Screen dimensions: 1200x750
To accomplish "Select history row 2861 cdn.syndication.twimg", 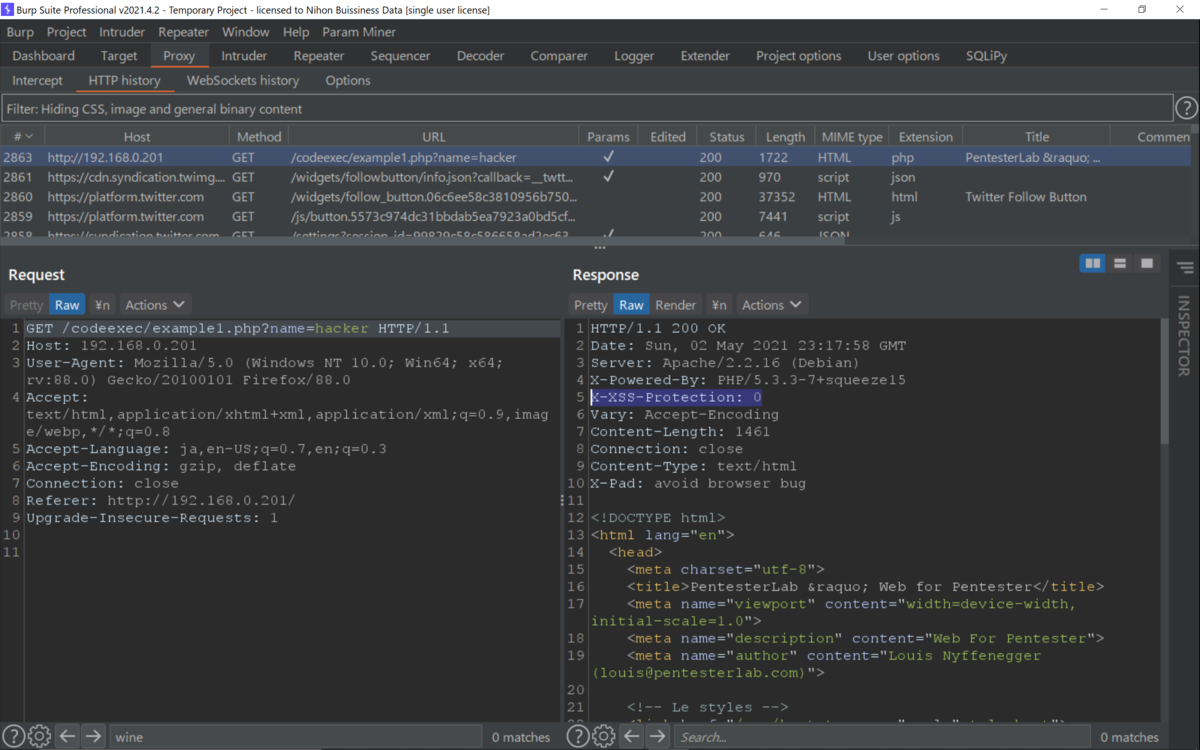I will [x=596, y=177].
